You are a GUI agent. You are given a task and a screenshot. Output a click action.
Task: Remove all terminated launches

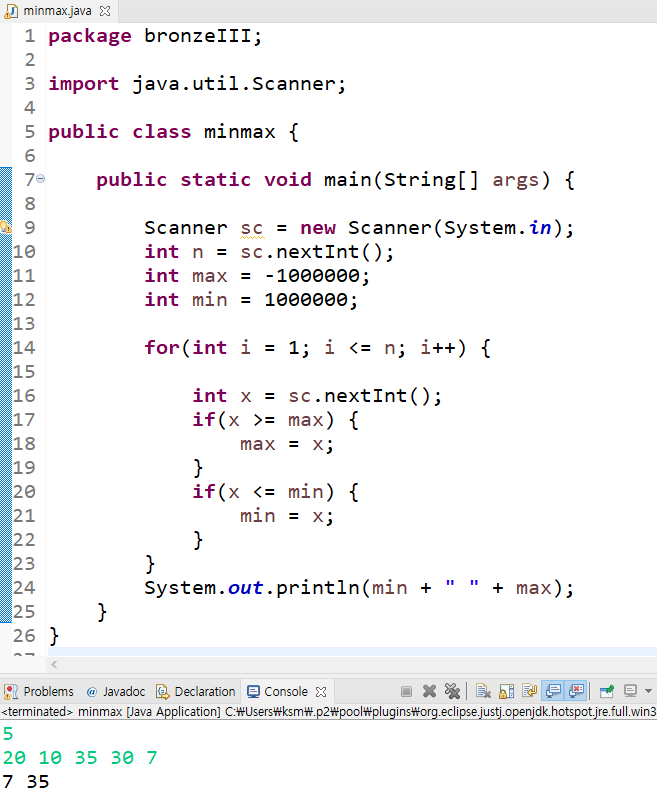click(452, 691)
